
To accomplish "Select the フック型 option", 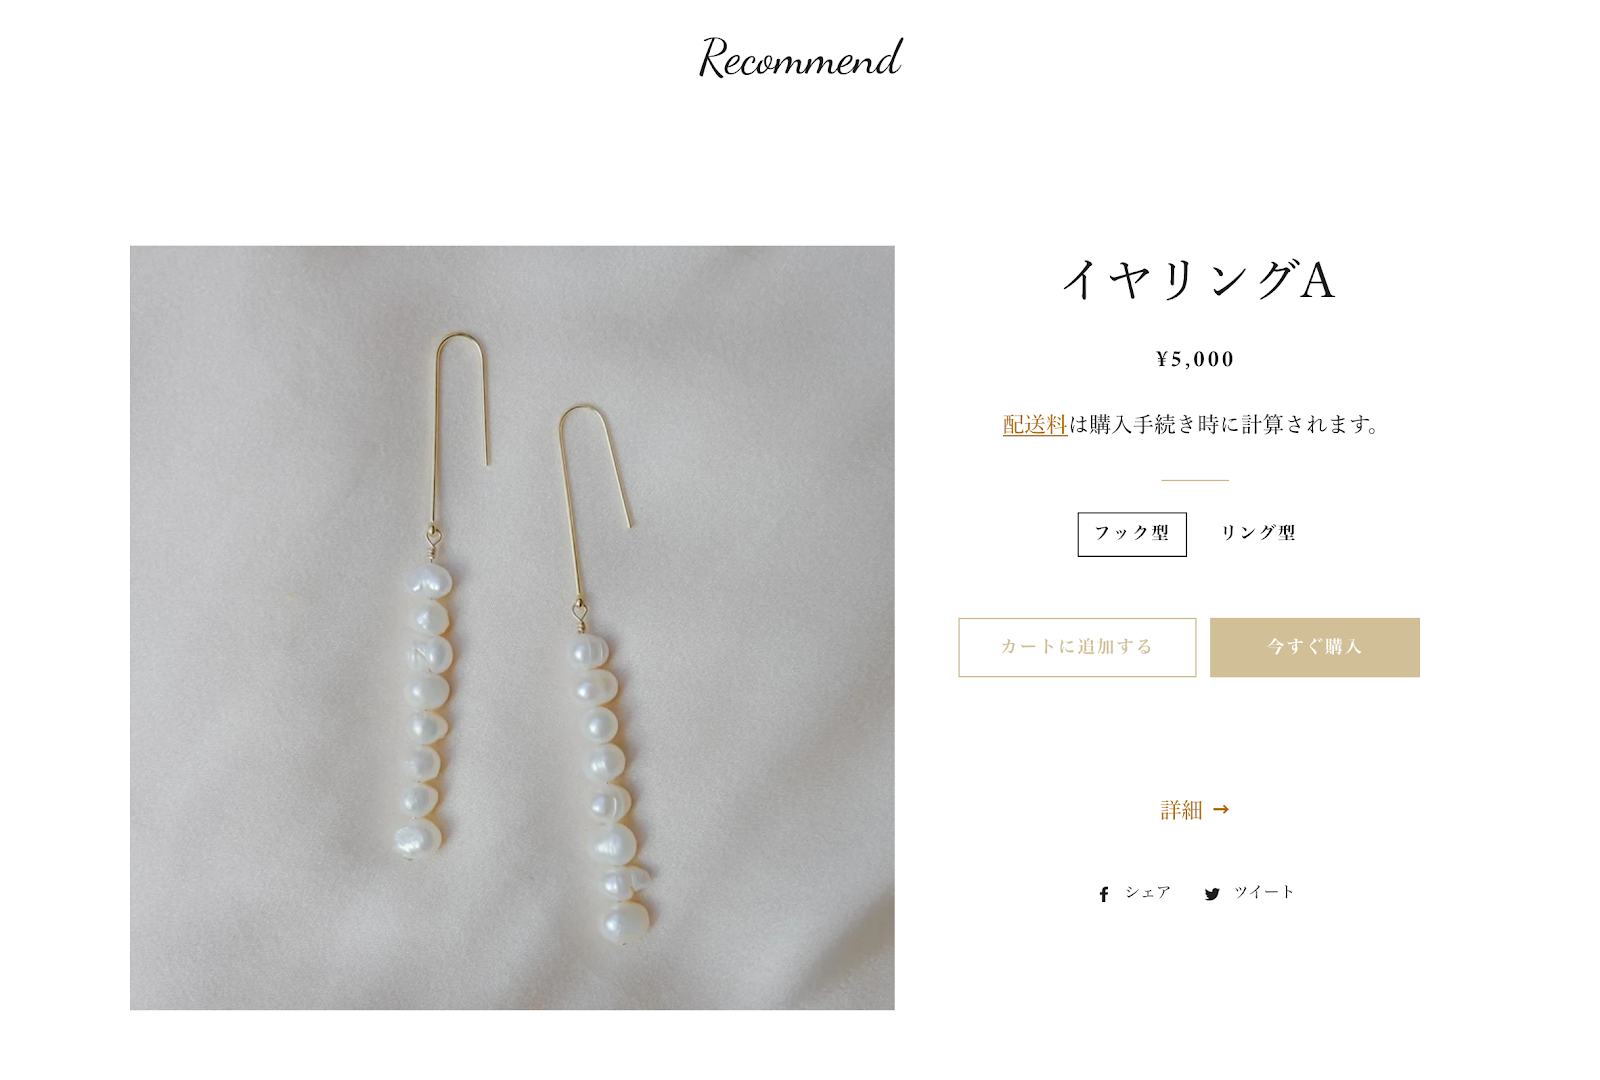I will (x=1132, y=534).
